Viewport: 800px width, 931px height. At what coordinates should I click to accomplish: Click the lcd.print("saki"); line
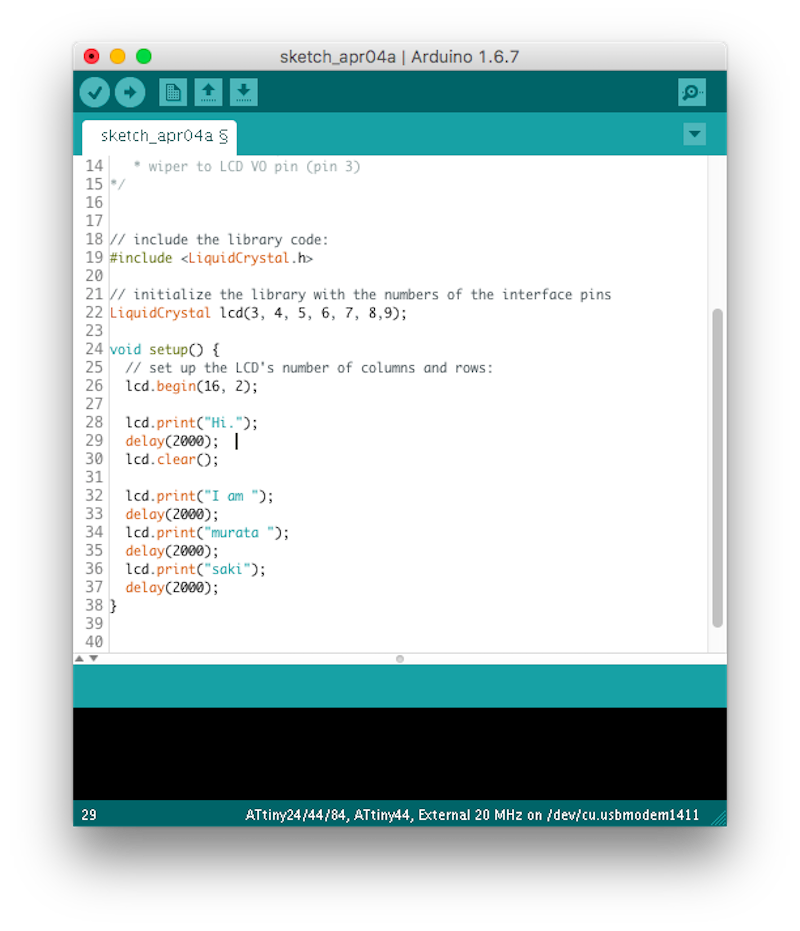(195, 569)
